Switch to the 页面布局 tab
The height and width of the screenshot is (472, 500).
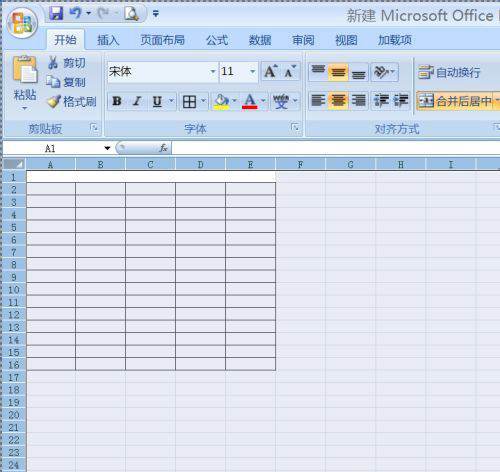162,40
